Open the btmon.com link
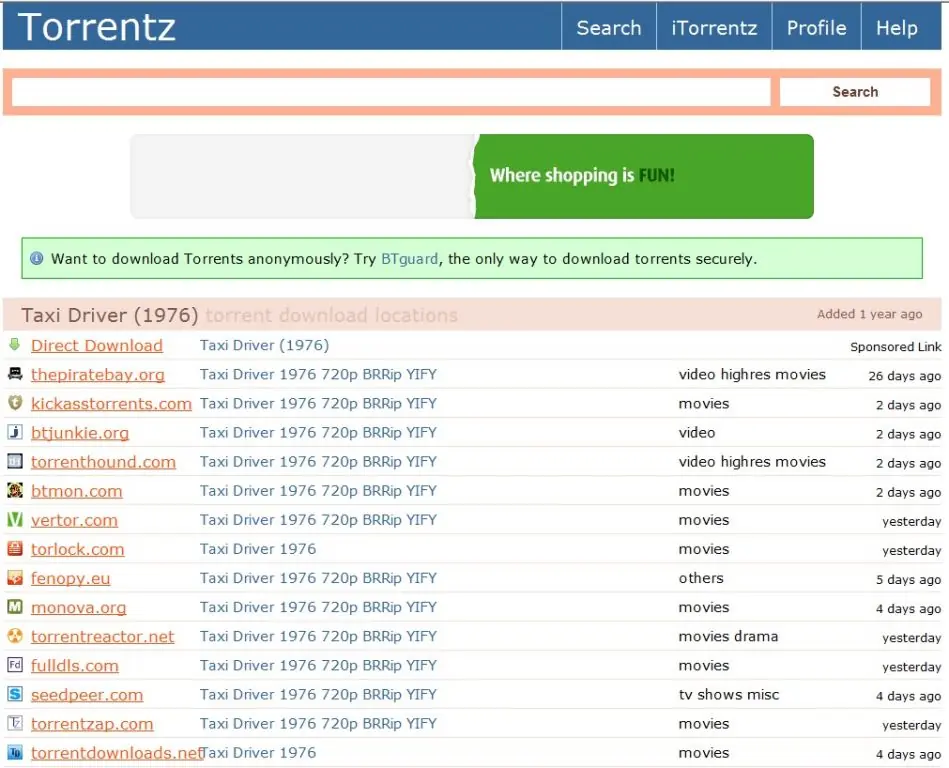The width and height of the screenshot is (949, 768). pos(77,491)
